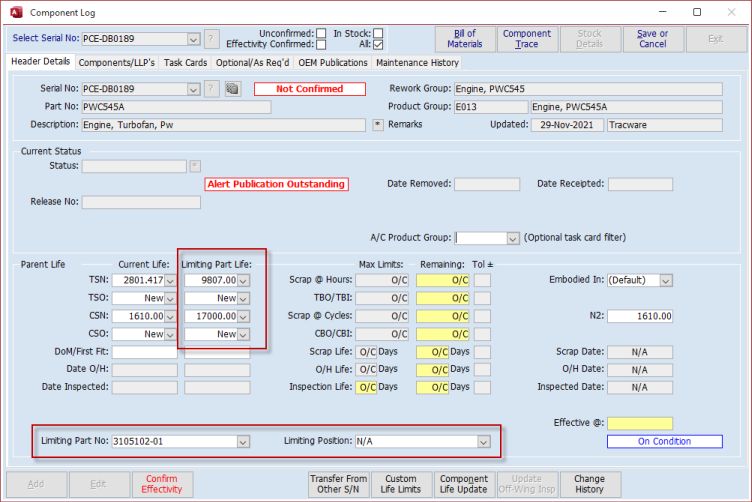Toggle Tol checkbox on CBO/CBI row

[482, 334]
